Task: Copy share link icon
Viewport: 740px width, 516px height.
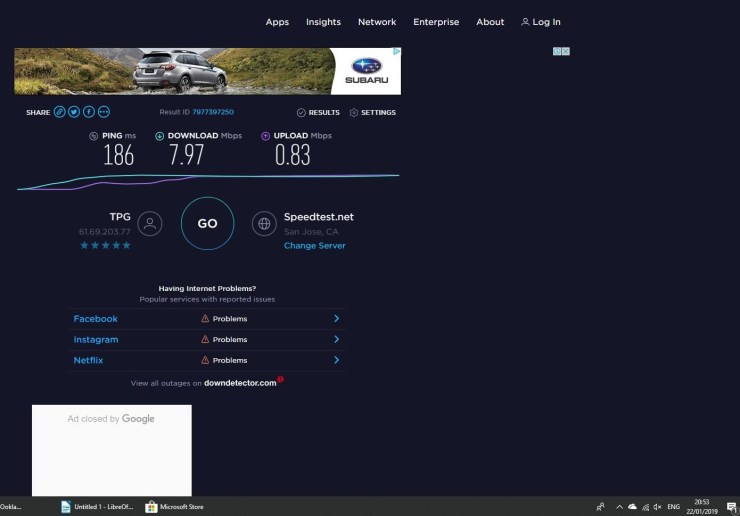Action: 59,112
